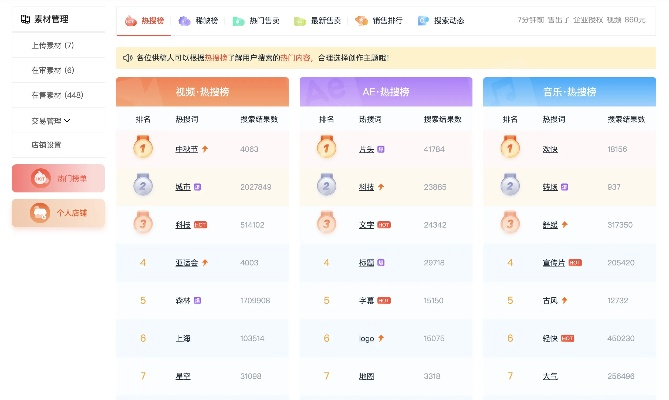The image size is (669, 400).
Task: Open keyword 地图 in AE ranking
Action: click(x=366, y=376)
